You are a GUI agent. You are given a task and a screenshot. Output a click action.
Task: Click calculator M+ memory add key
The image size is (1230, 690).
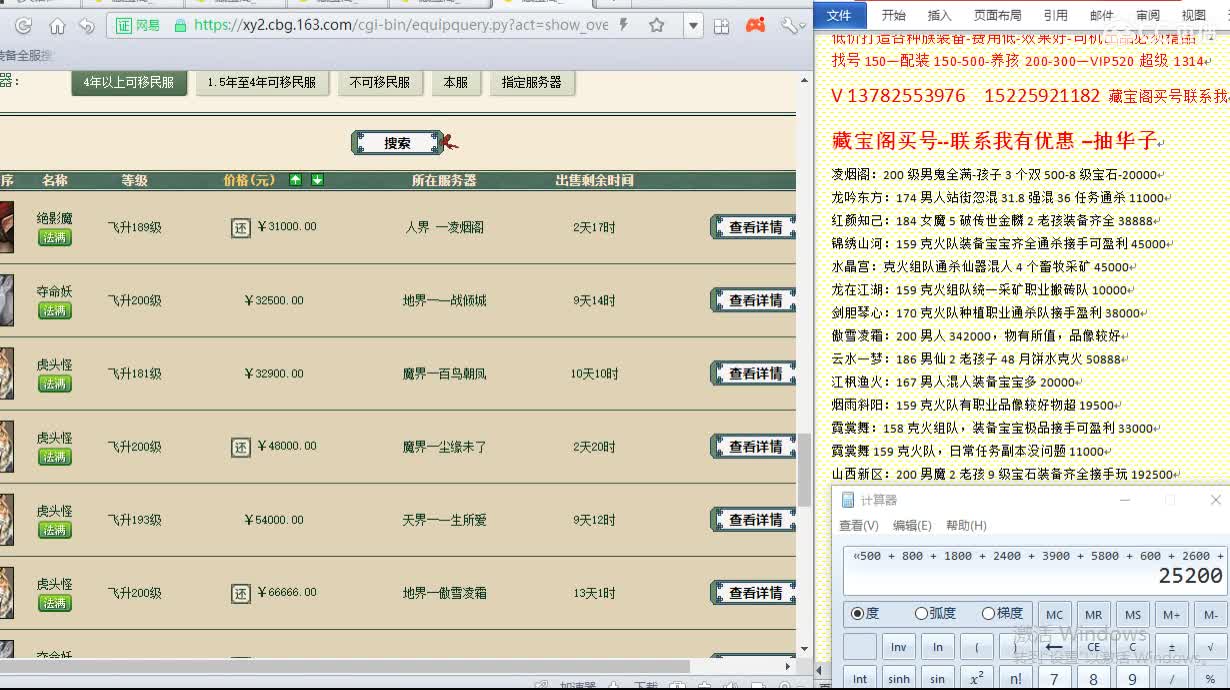coord(1172,615)
